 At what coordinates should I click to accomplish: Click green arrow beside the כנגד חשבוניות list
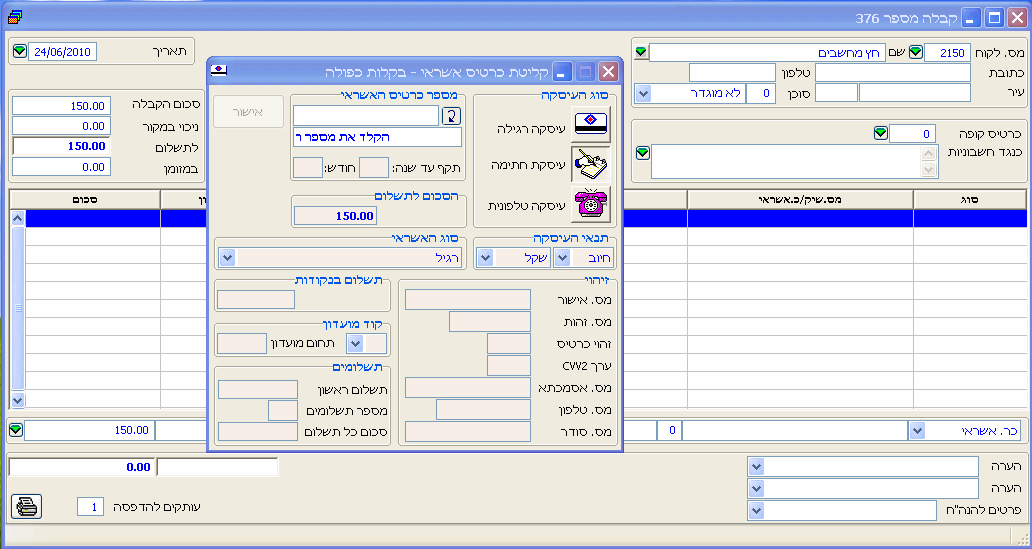[643, 153]
